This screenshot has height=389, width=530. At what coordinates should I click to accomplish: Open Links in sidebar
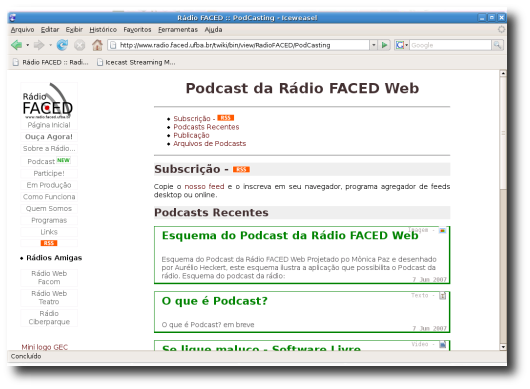49,232
